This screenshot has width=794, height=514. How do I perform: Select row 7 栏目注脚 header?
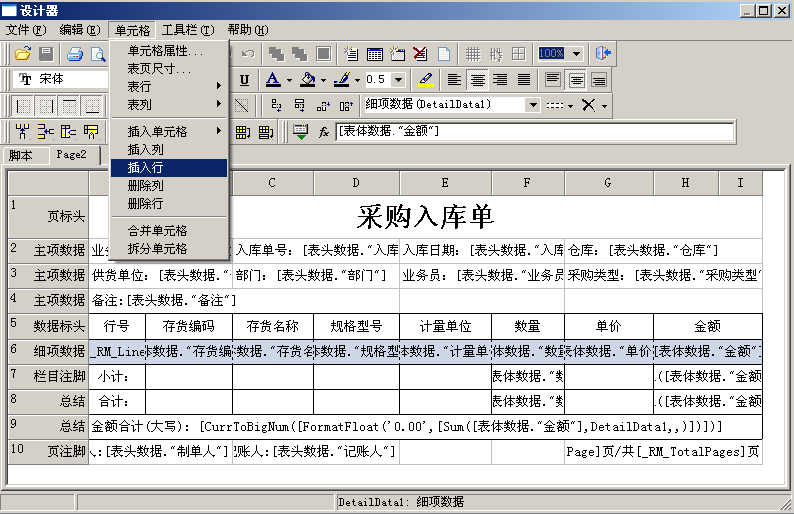(x=48, y=376)
